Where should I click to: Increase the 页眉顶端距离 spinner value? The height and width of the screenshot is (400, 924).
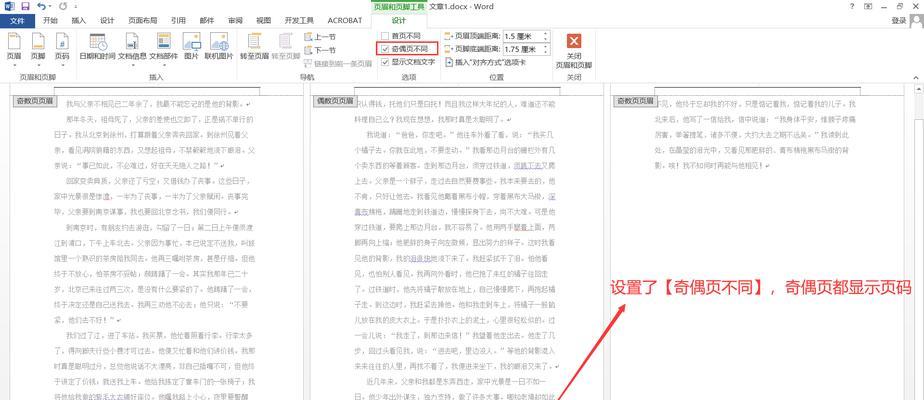[x=546, y=34]
